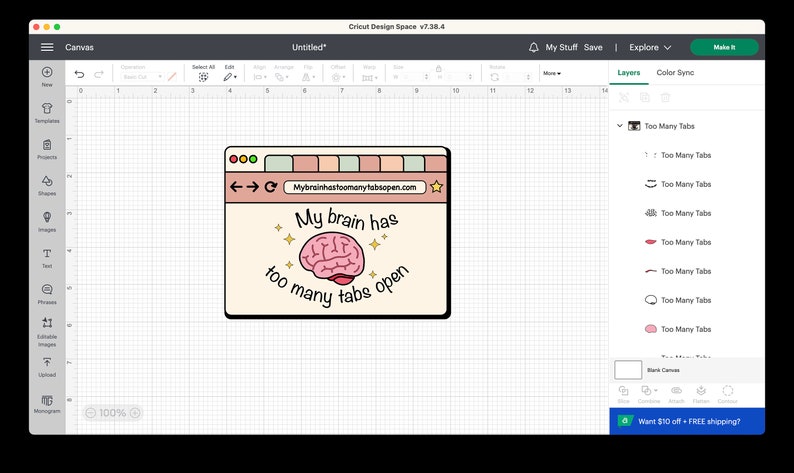Click the Canvas label in header
This screenshot has height=473, width=794.
[x=80, y=47]
